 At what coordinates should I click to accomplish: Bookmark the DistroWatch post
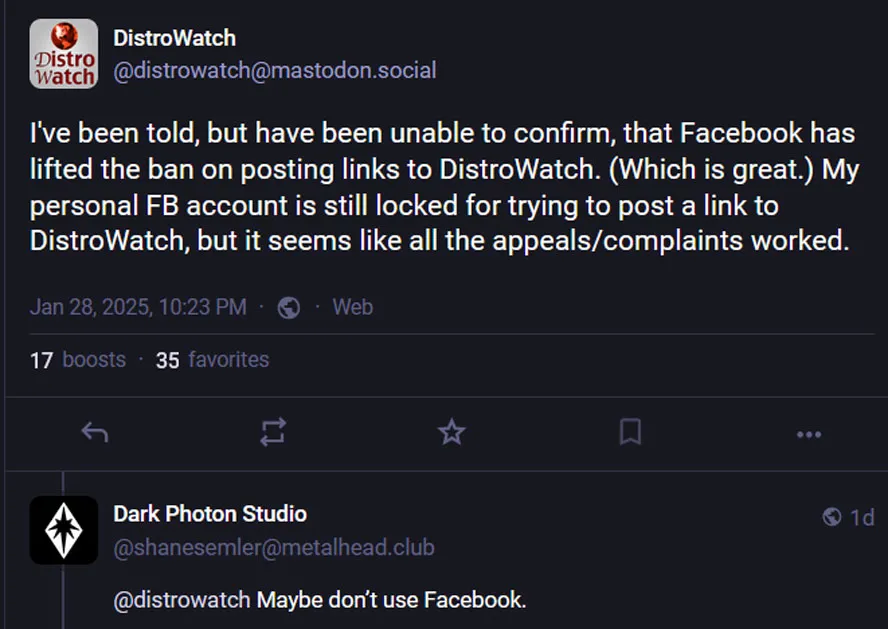[x=630, y=432]
